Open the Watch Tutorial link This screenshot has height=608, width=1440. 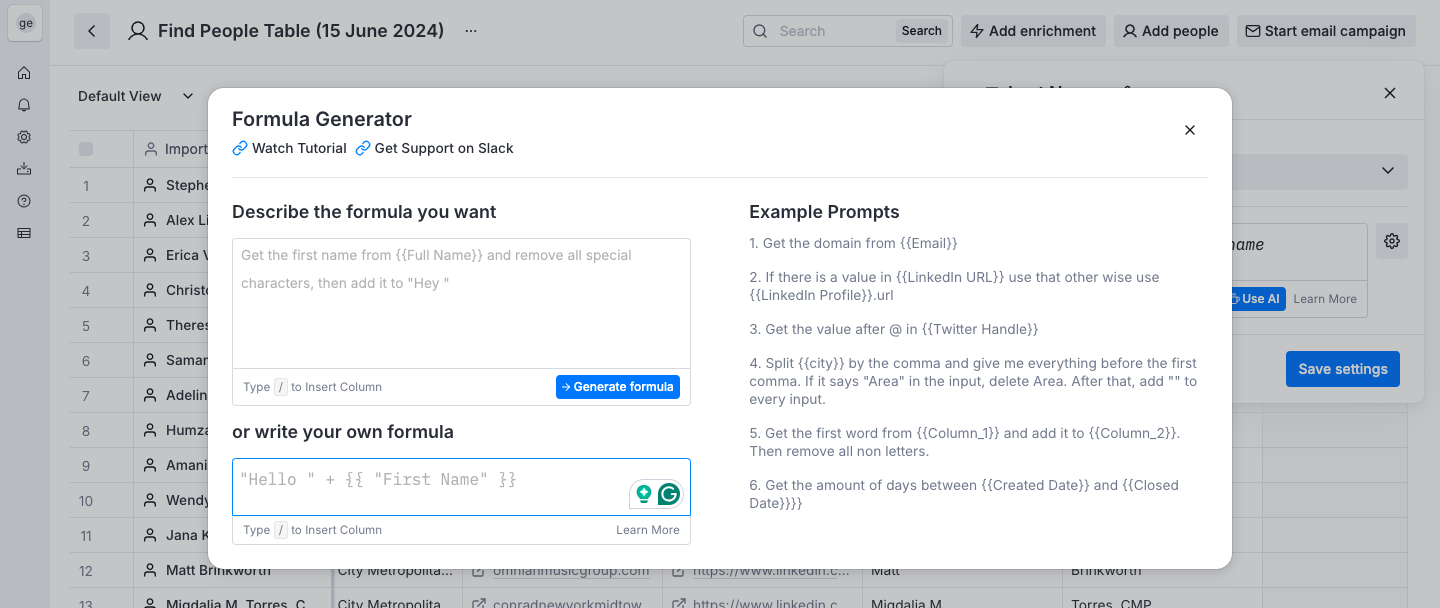tap(289, 148)
